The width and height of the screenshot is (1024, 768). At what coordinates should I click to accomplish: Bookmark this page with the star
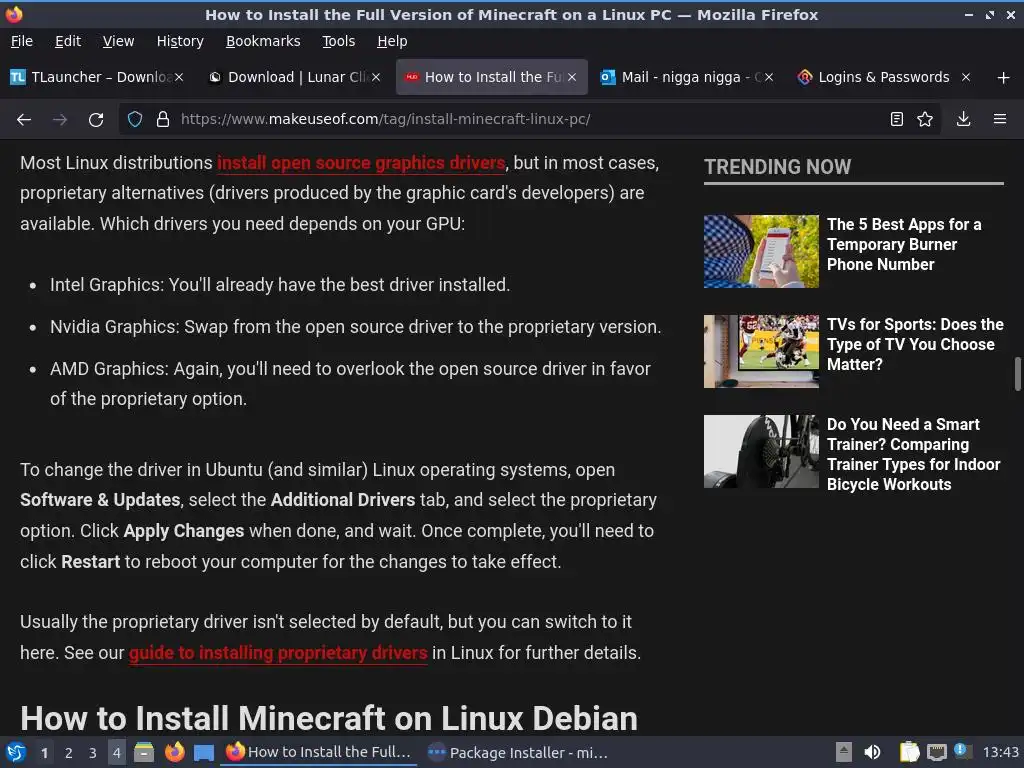pos(925,119)
